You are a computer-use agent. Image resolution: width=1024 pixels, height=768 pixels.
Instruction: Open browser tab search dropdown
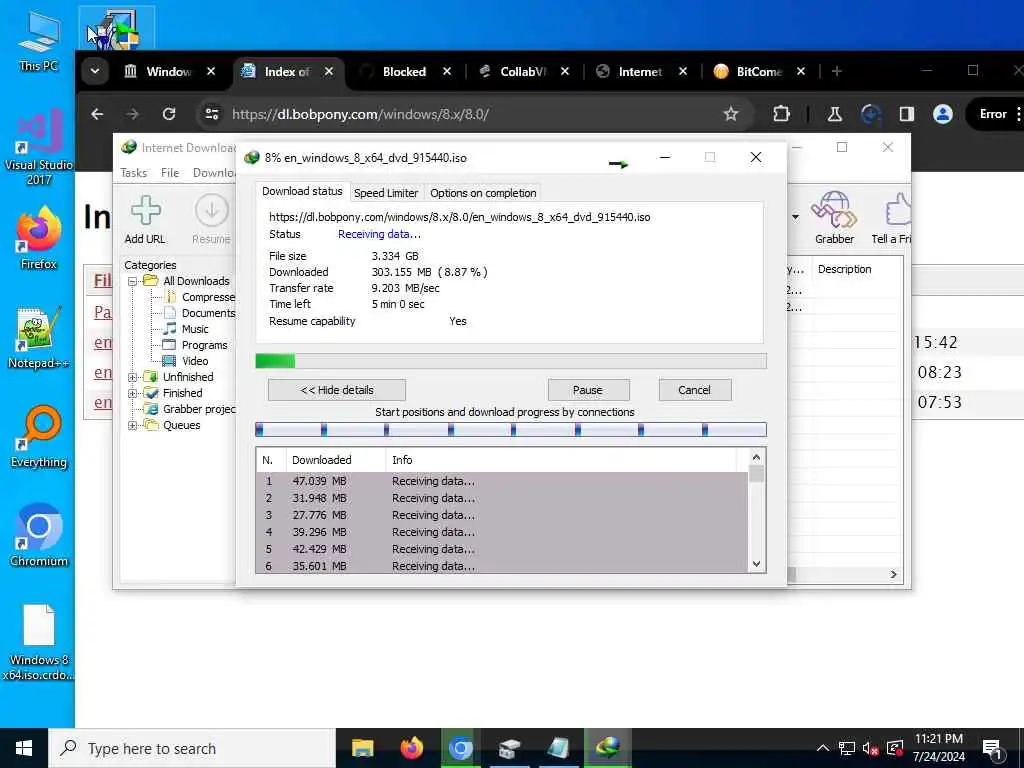(95, 71)
